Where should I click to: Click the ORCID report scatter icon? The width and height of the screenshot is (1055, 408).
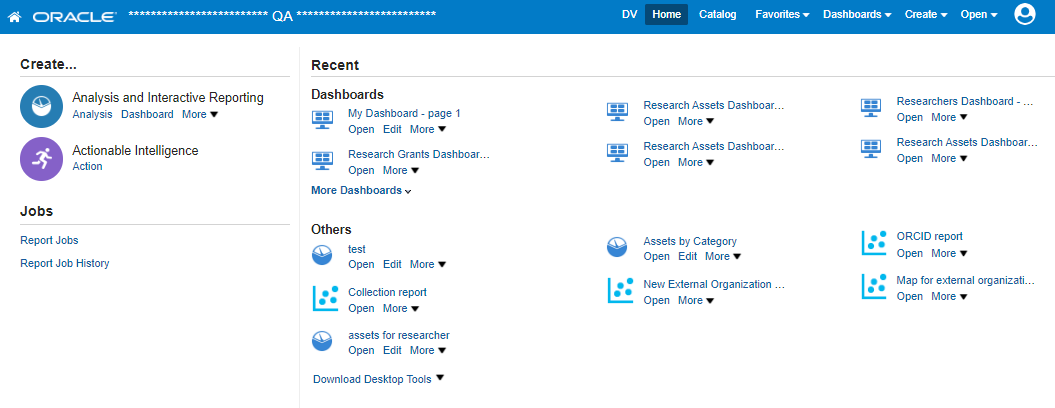pyautogui.click(x=875, y=243)
